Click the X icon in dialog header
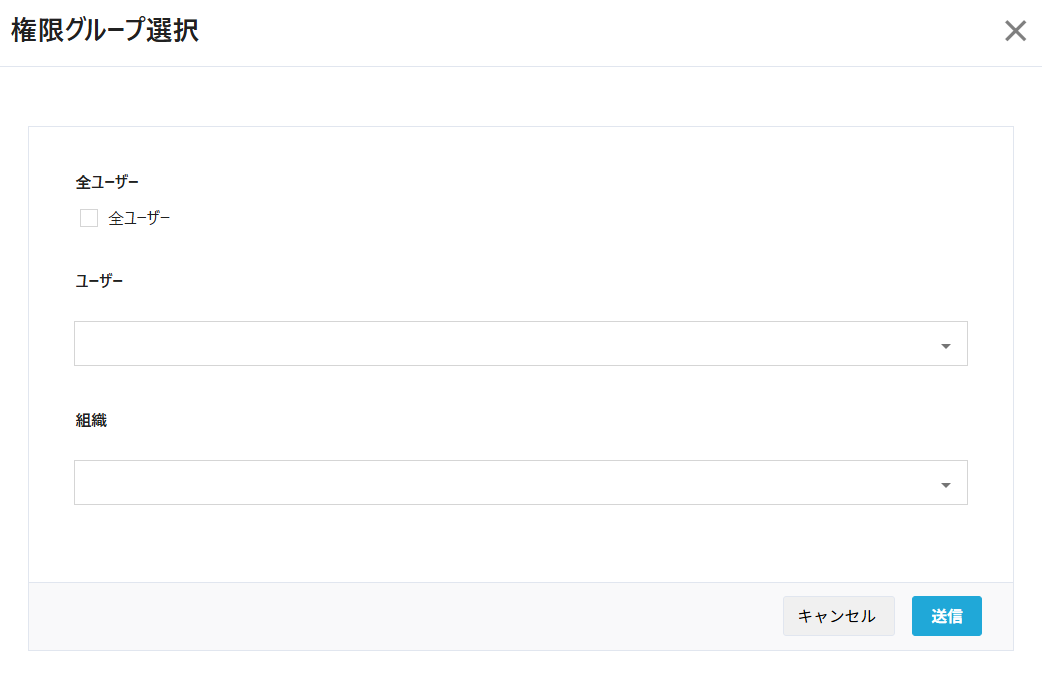This screenshot has height=676, width=1042. click(x=1015, y=31)
